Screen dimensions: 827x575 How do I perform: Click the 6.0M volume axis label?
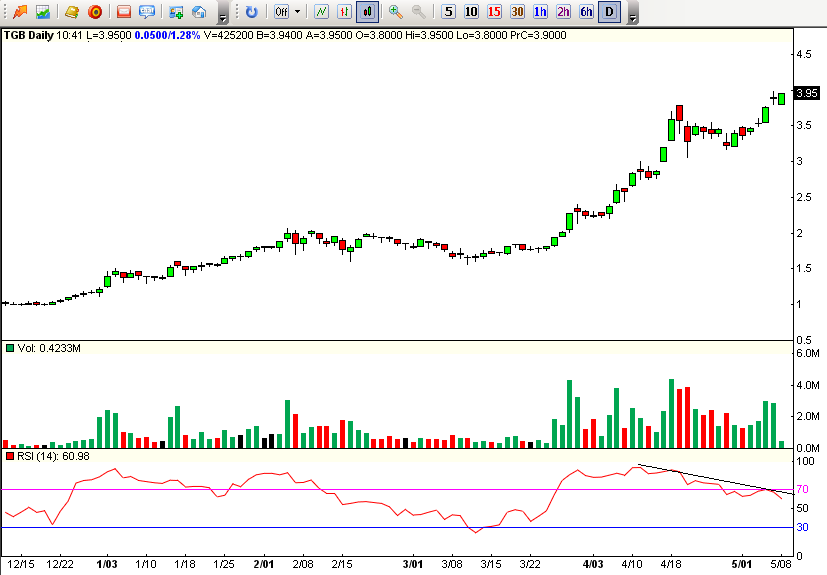pyautogui.click(x=807, y=353)
